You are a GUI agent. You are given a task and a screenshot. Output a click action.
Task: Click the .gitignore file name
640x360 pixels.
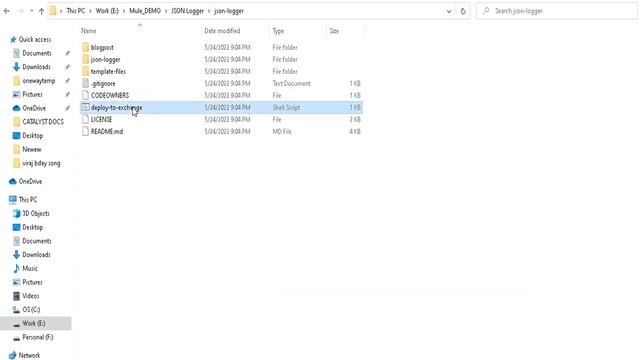[x=103, y=83]
